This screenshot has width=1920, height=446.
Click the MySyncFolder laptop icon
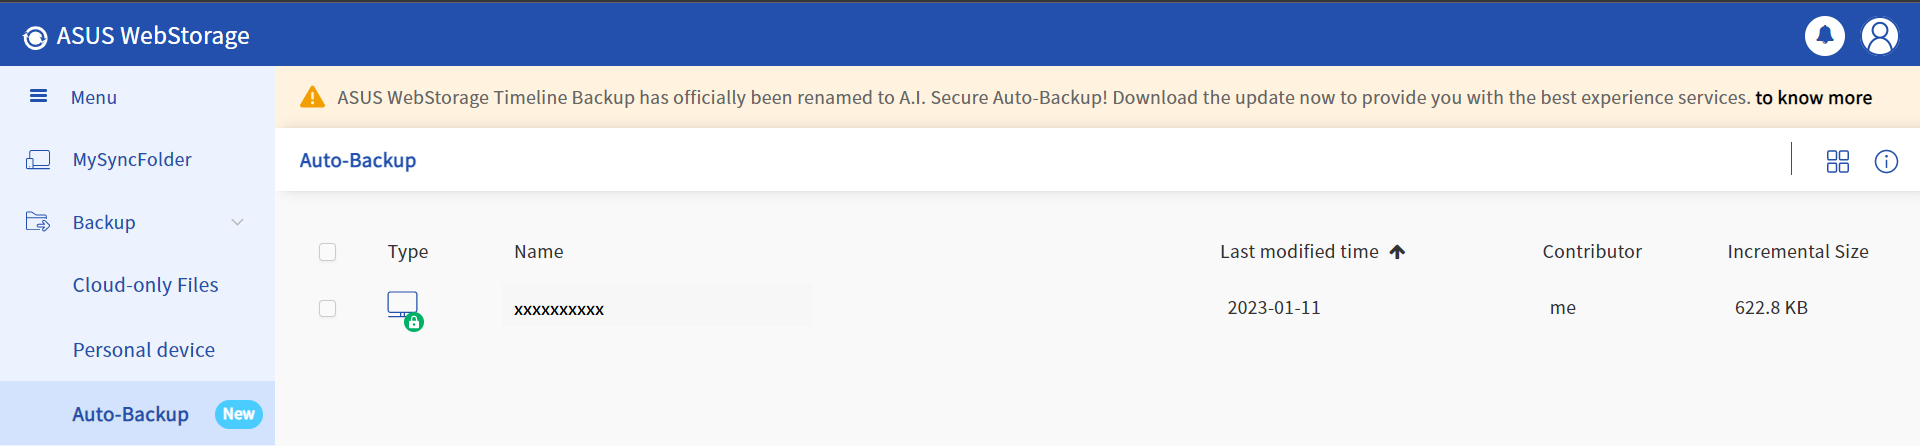pyautogui.click(x=38, y=159)
